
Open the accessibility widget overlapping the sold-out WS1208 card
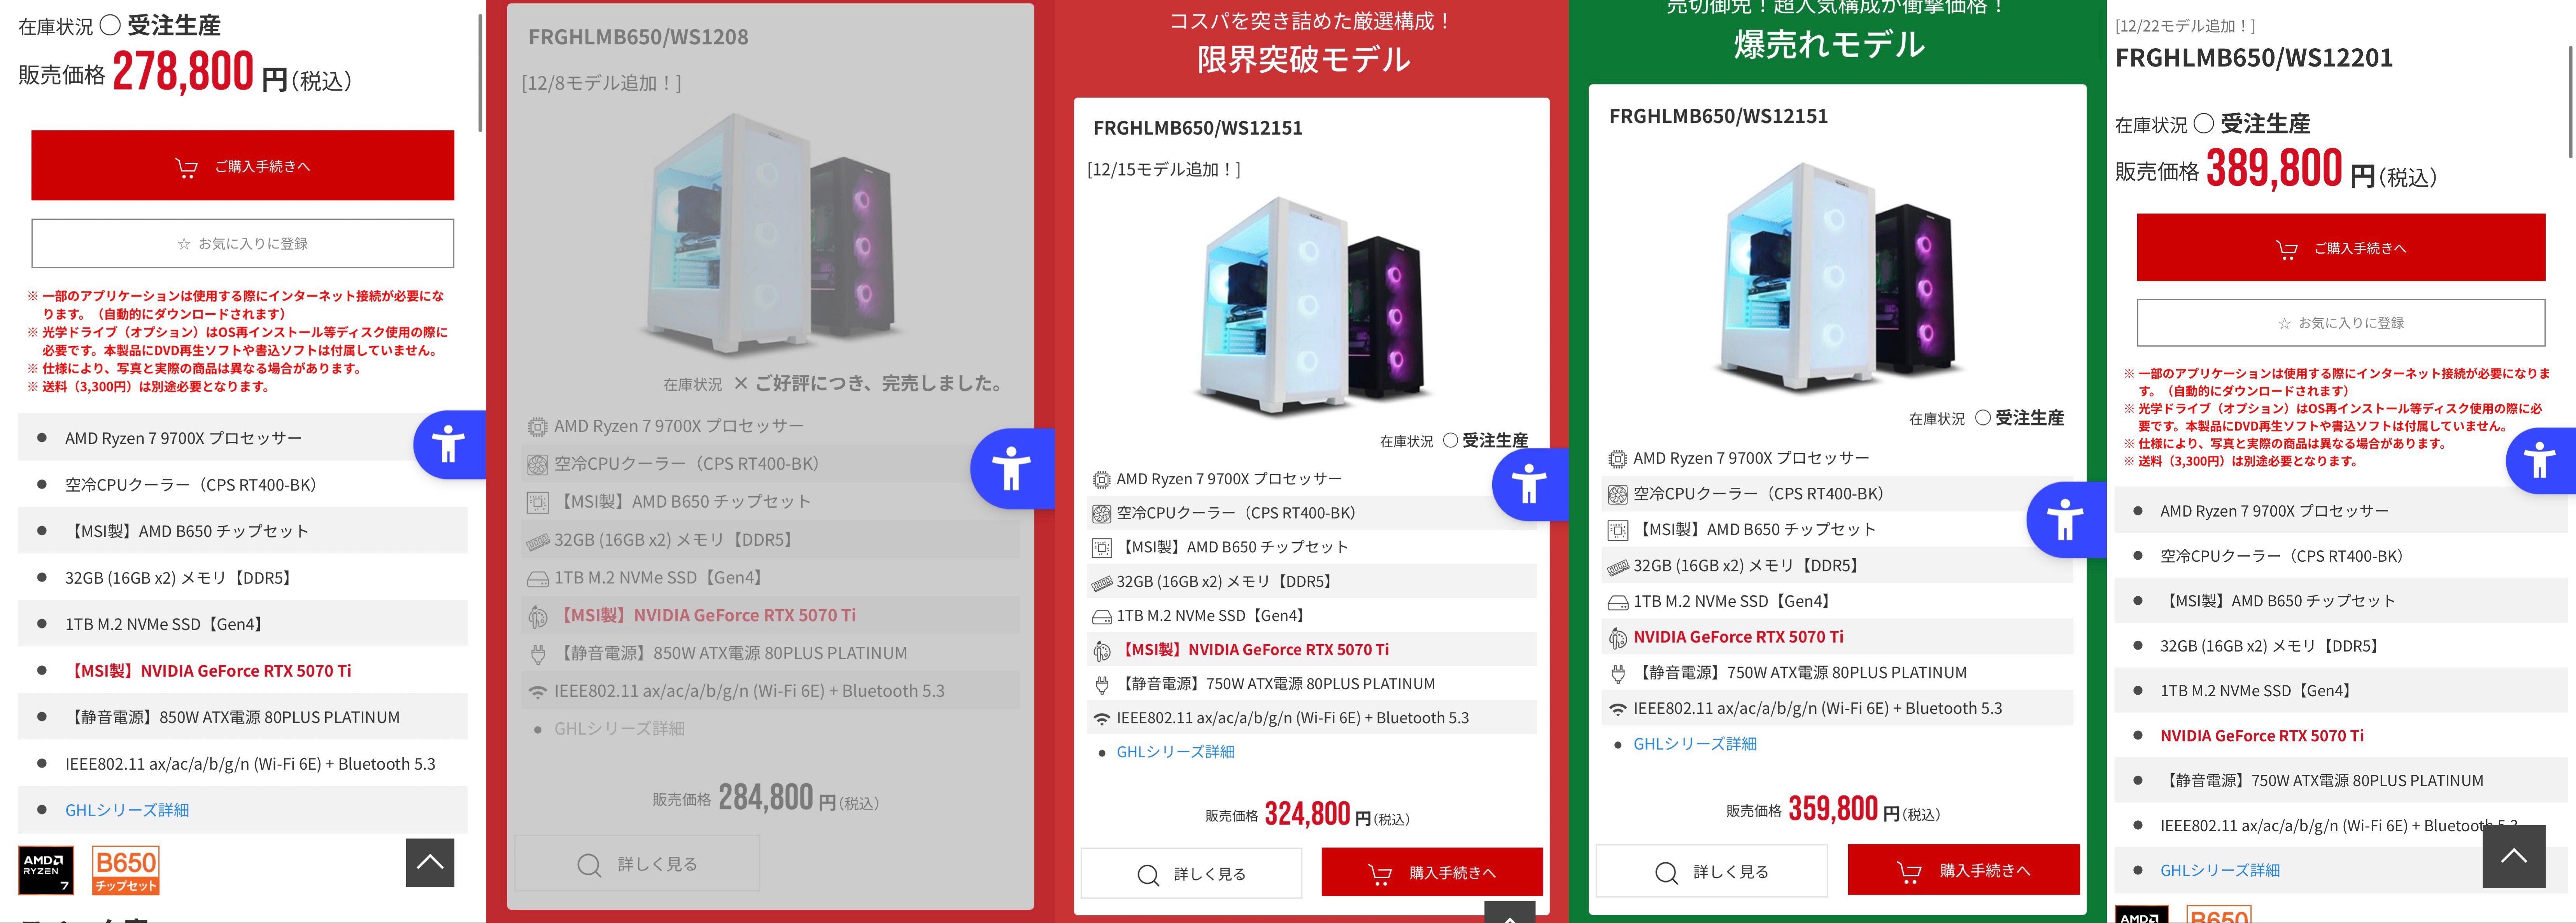point(1011,468)
